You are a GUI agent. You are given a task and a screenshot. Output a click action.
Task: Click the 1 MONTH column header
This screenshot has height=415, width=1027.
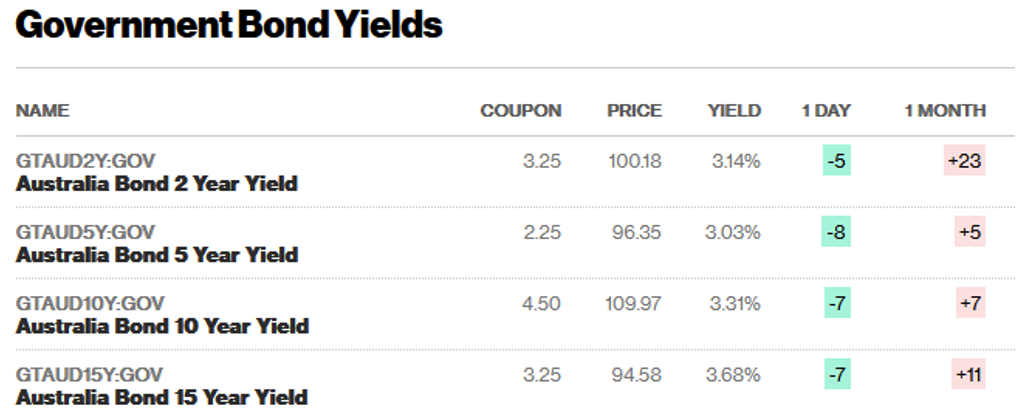[x=945, y=110]
